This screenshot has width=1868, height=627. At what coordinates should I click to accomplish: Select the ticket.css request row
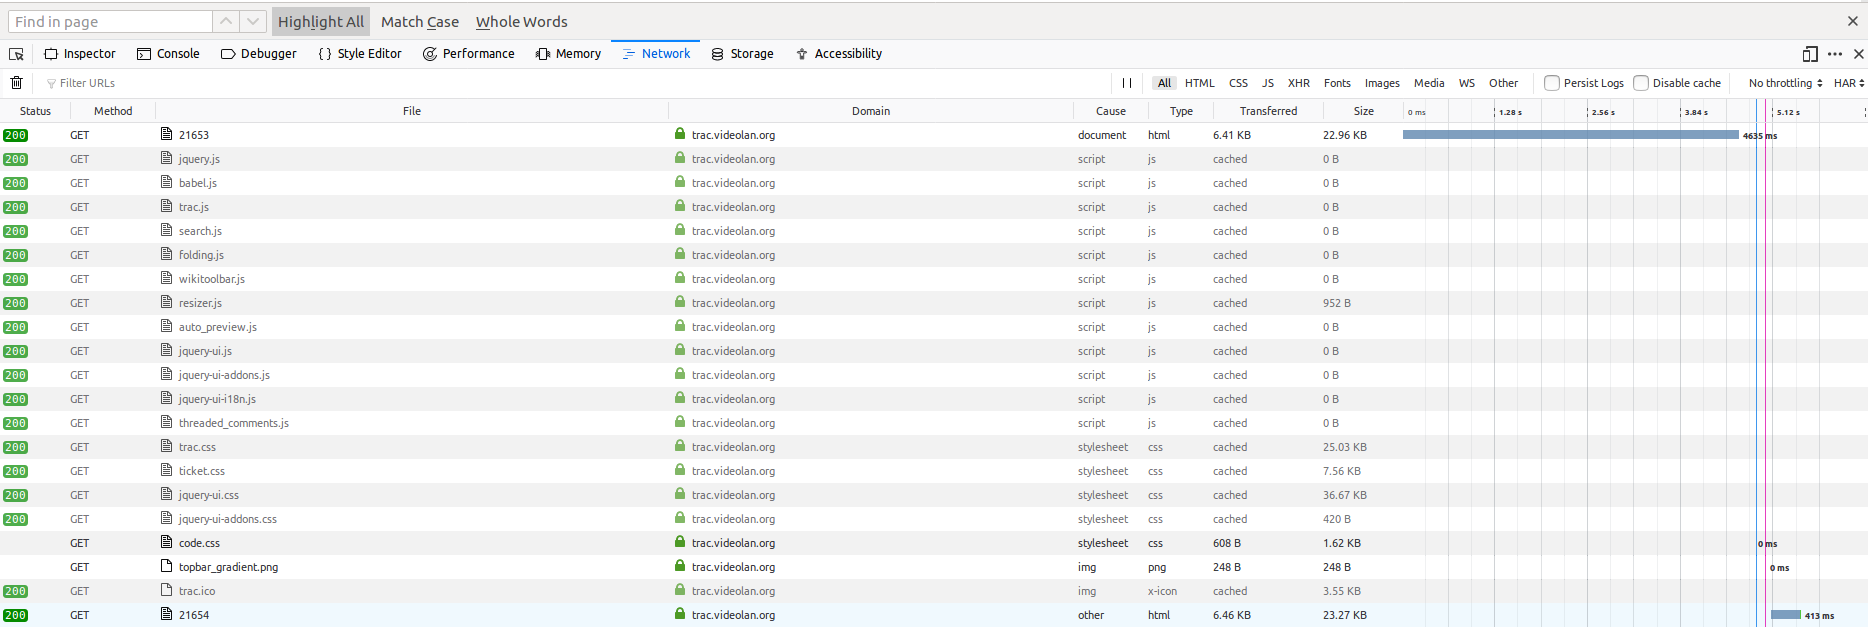point(934,471)
